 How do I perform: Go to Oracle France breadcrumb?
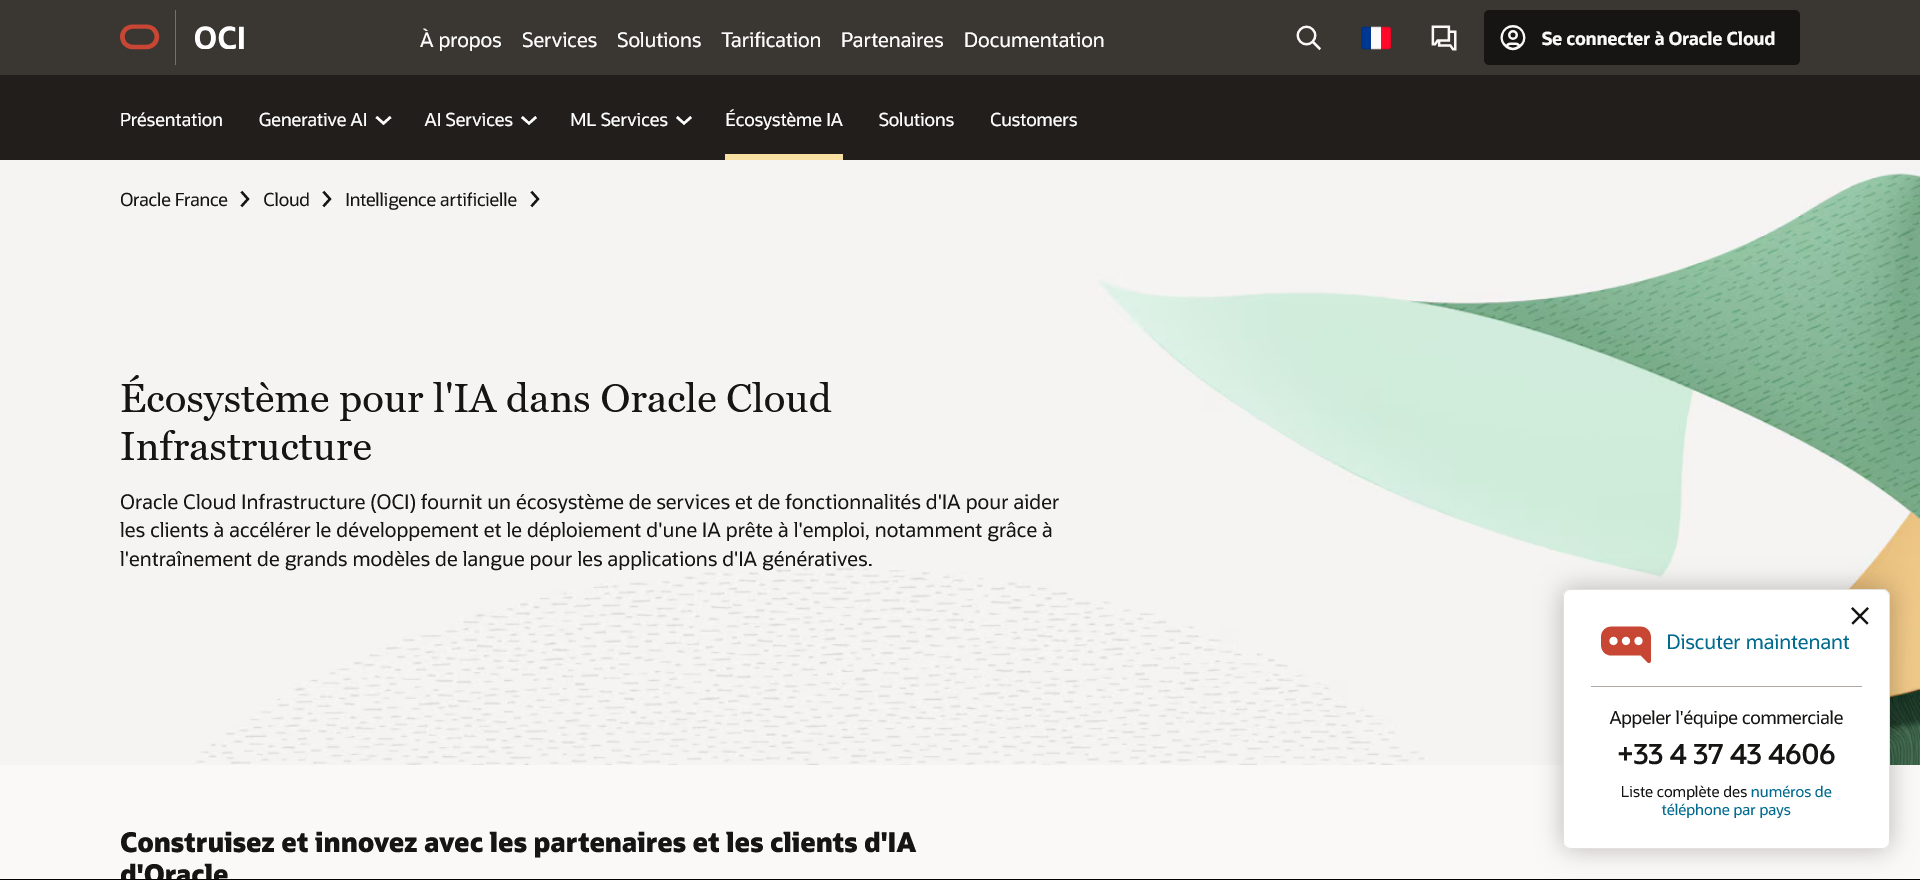point(174,200)
